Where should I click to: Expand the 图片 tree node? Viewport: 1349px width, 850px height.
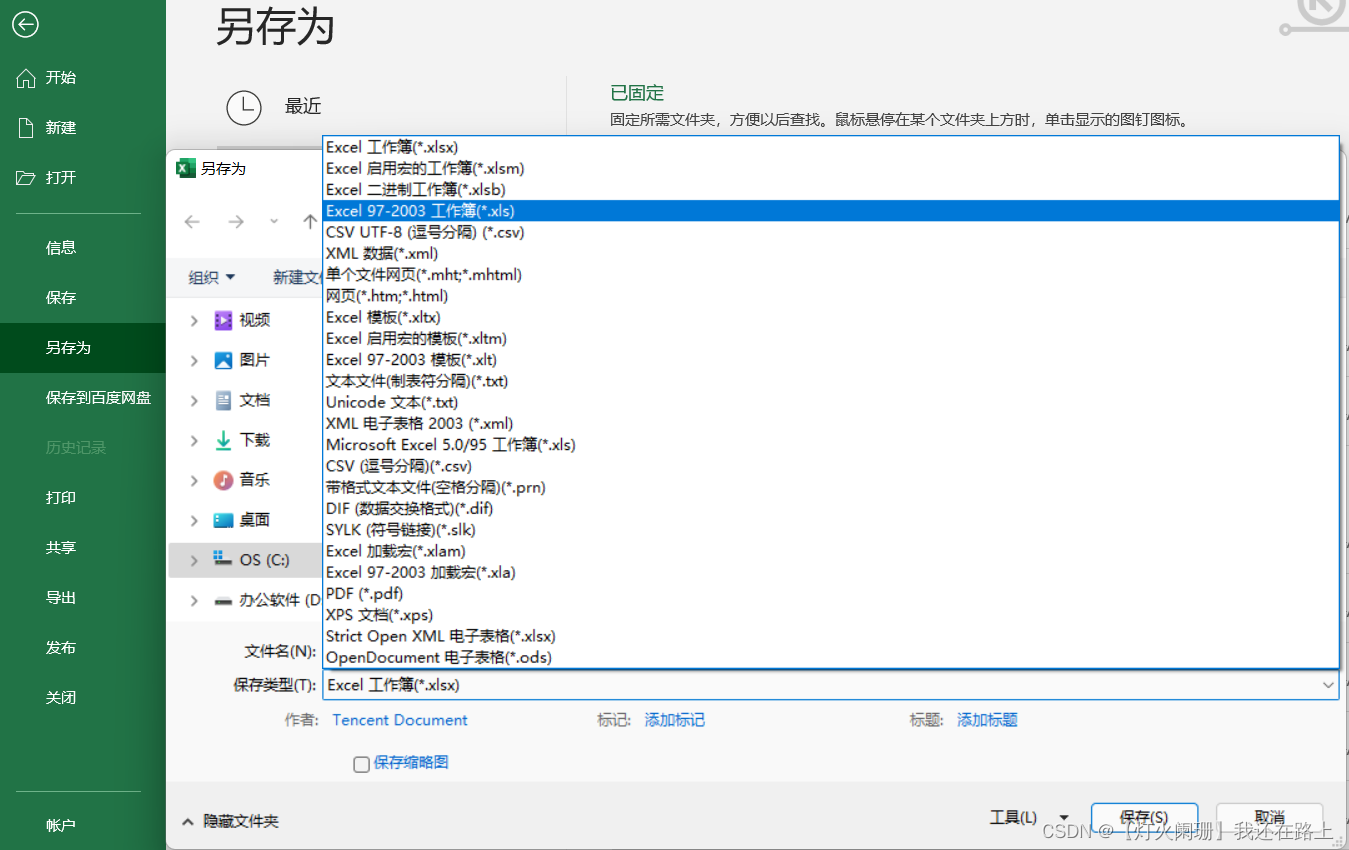coord(194,360)
